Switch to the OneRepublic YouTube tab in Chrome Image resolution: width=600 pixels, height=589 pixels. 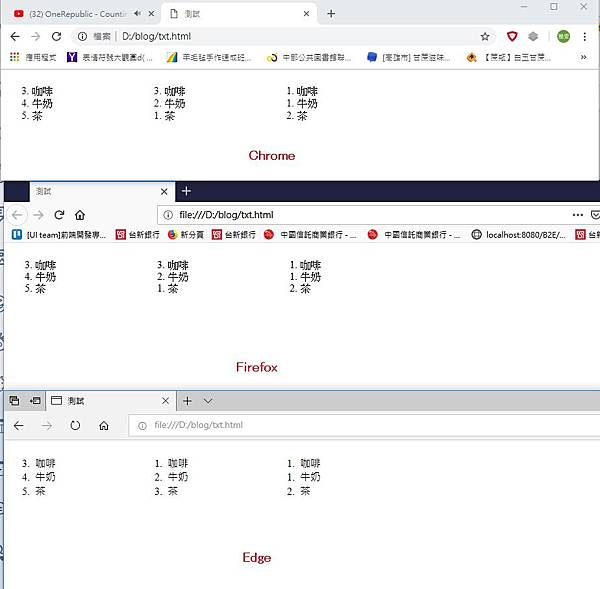coord(78,14)
